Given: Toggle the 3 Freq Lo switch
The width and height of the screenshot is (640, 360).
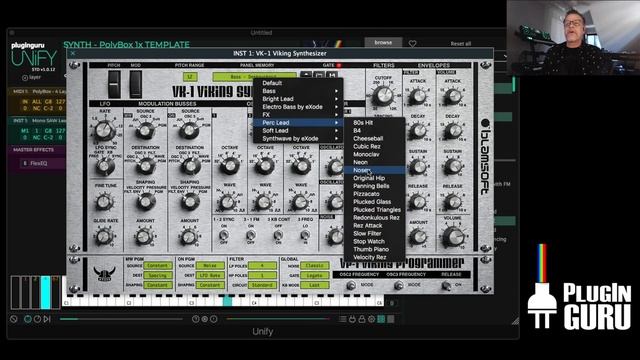Looking at the screenshot, I should pyautogui.click(x=305, y=235).
